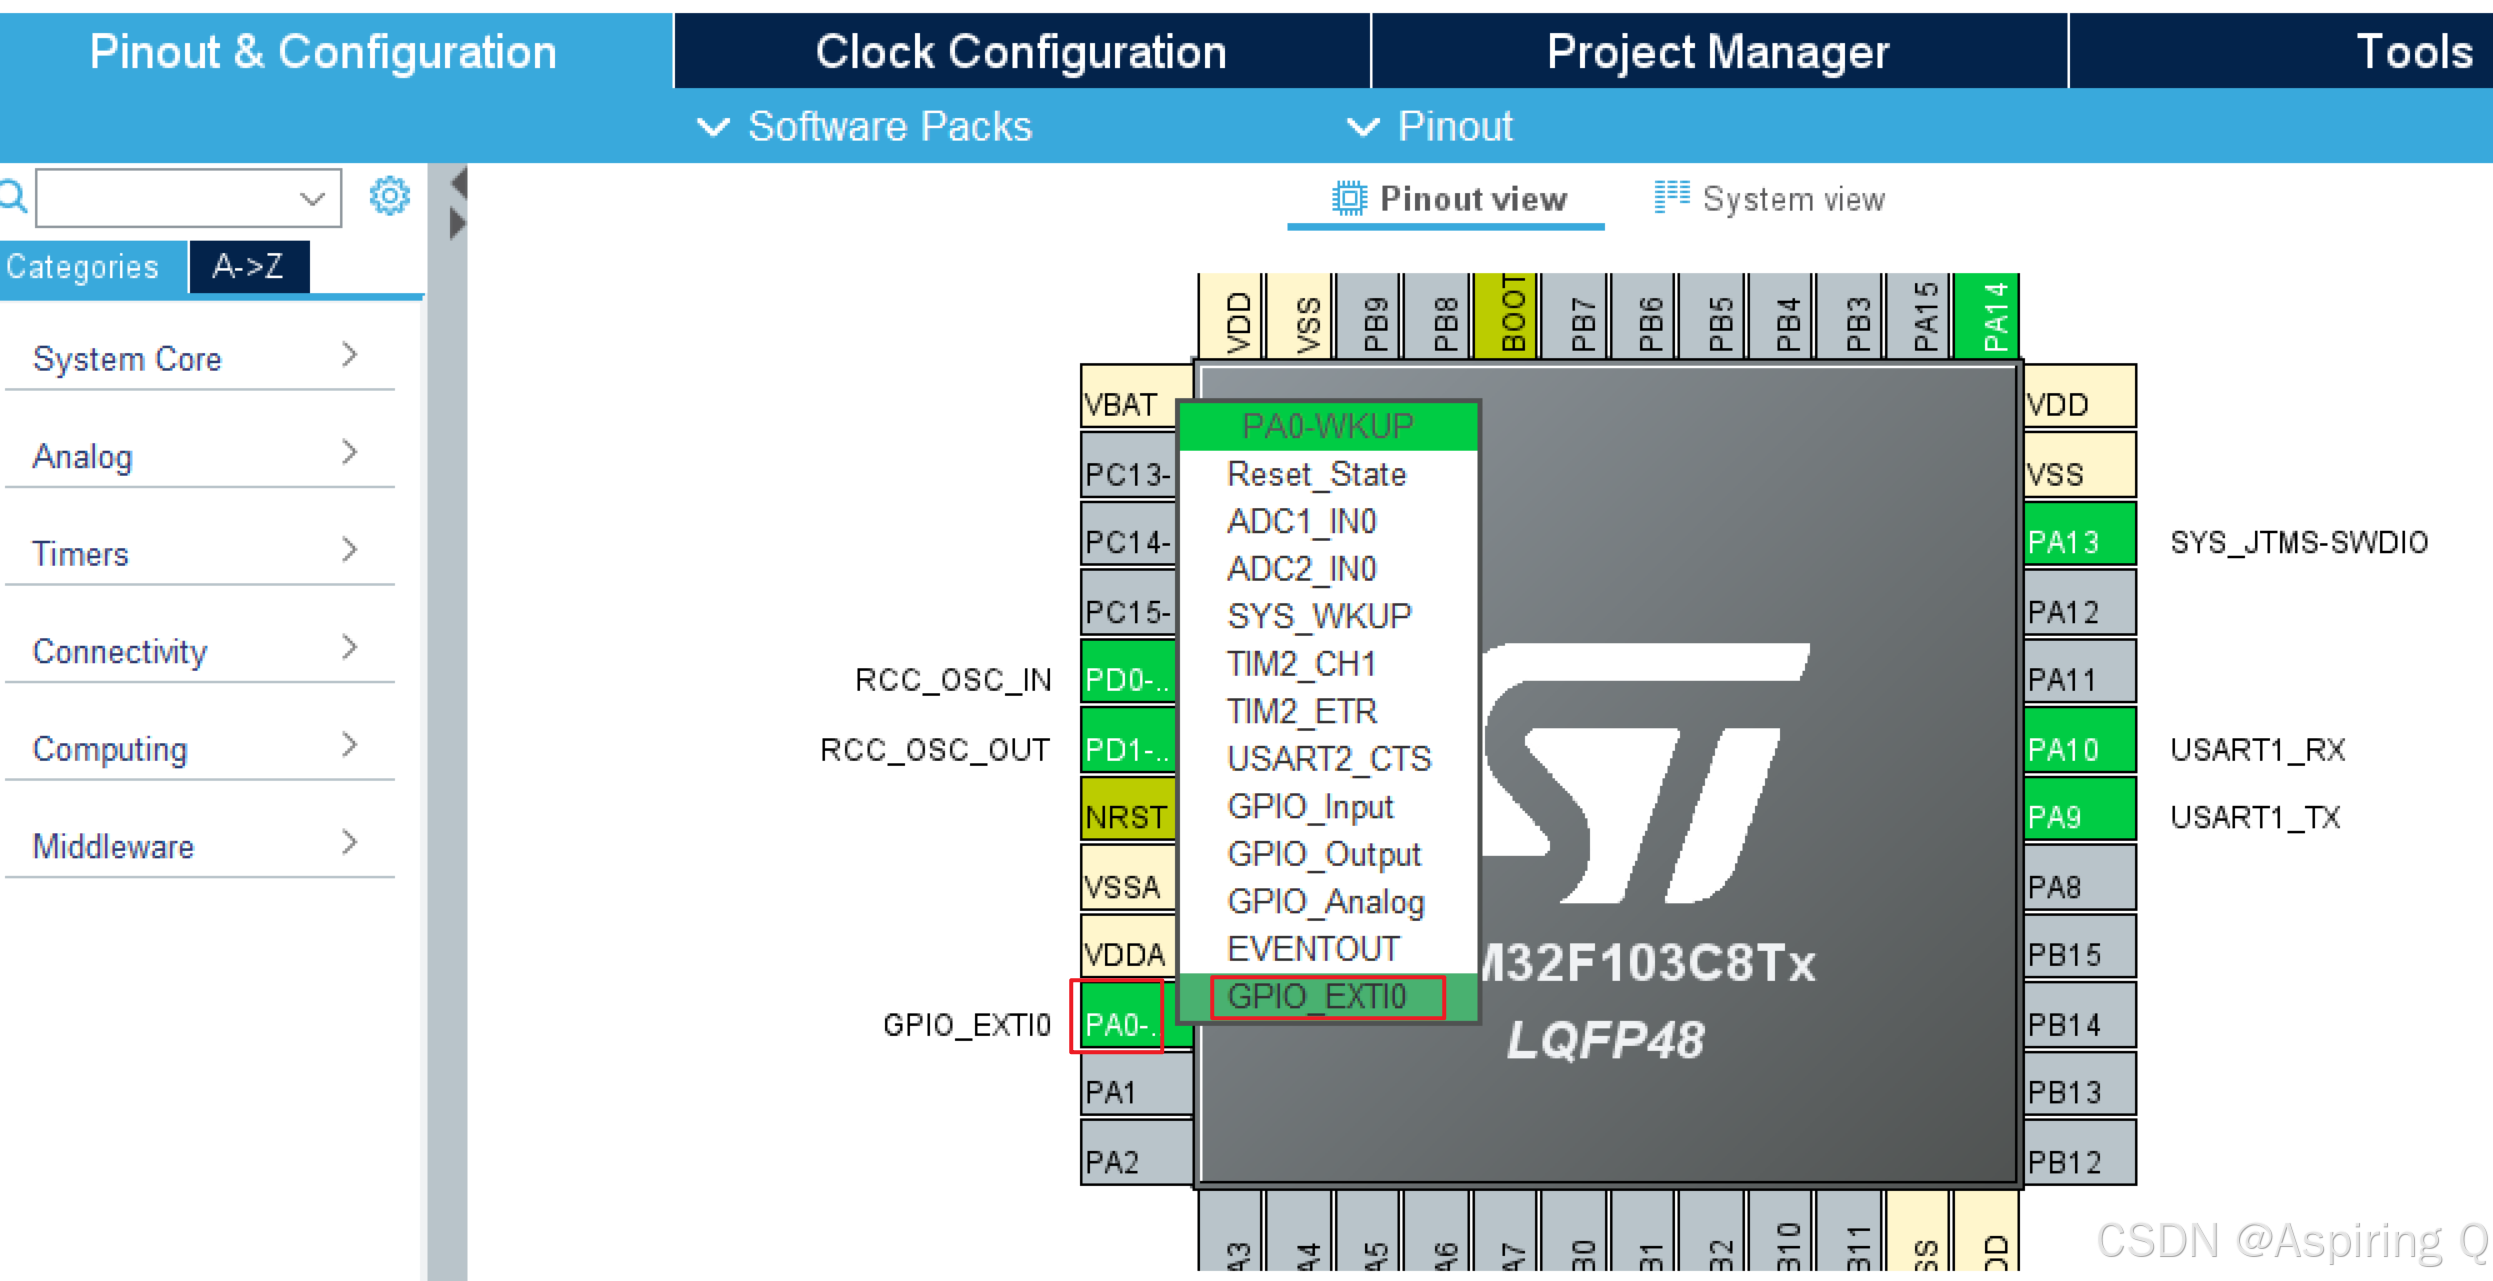This screenshot has height=1281, width=2493.
Task: Set pin as GPIO_Input
Action: [x=1328, y=806]
